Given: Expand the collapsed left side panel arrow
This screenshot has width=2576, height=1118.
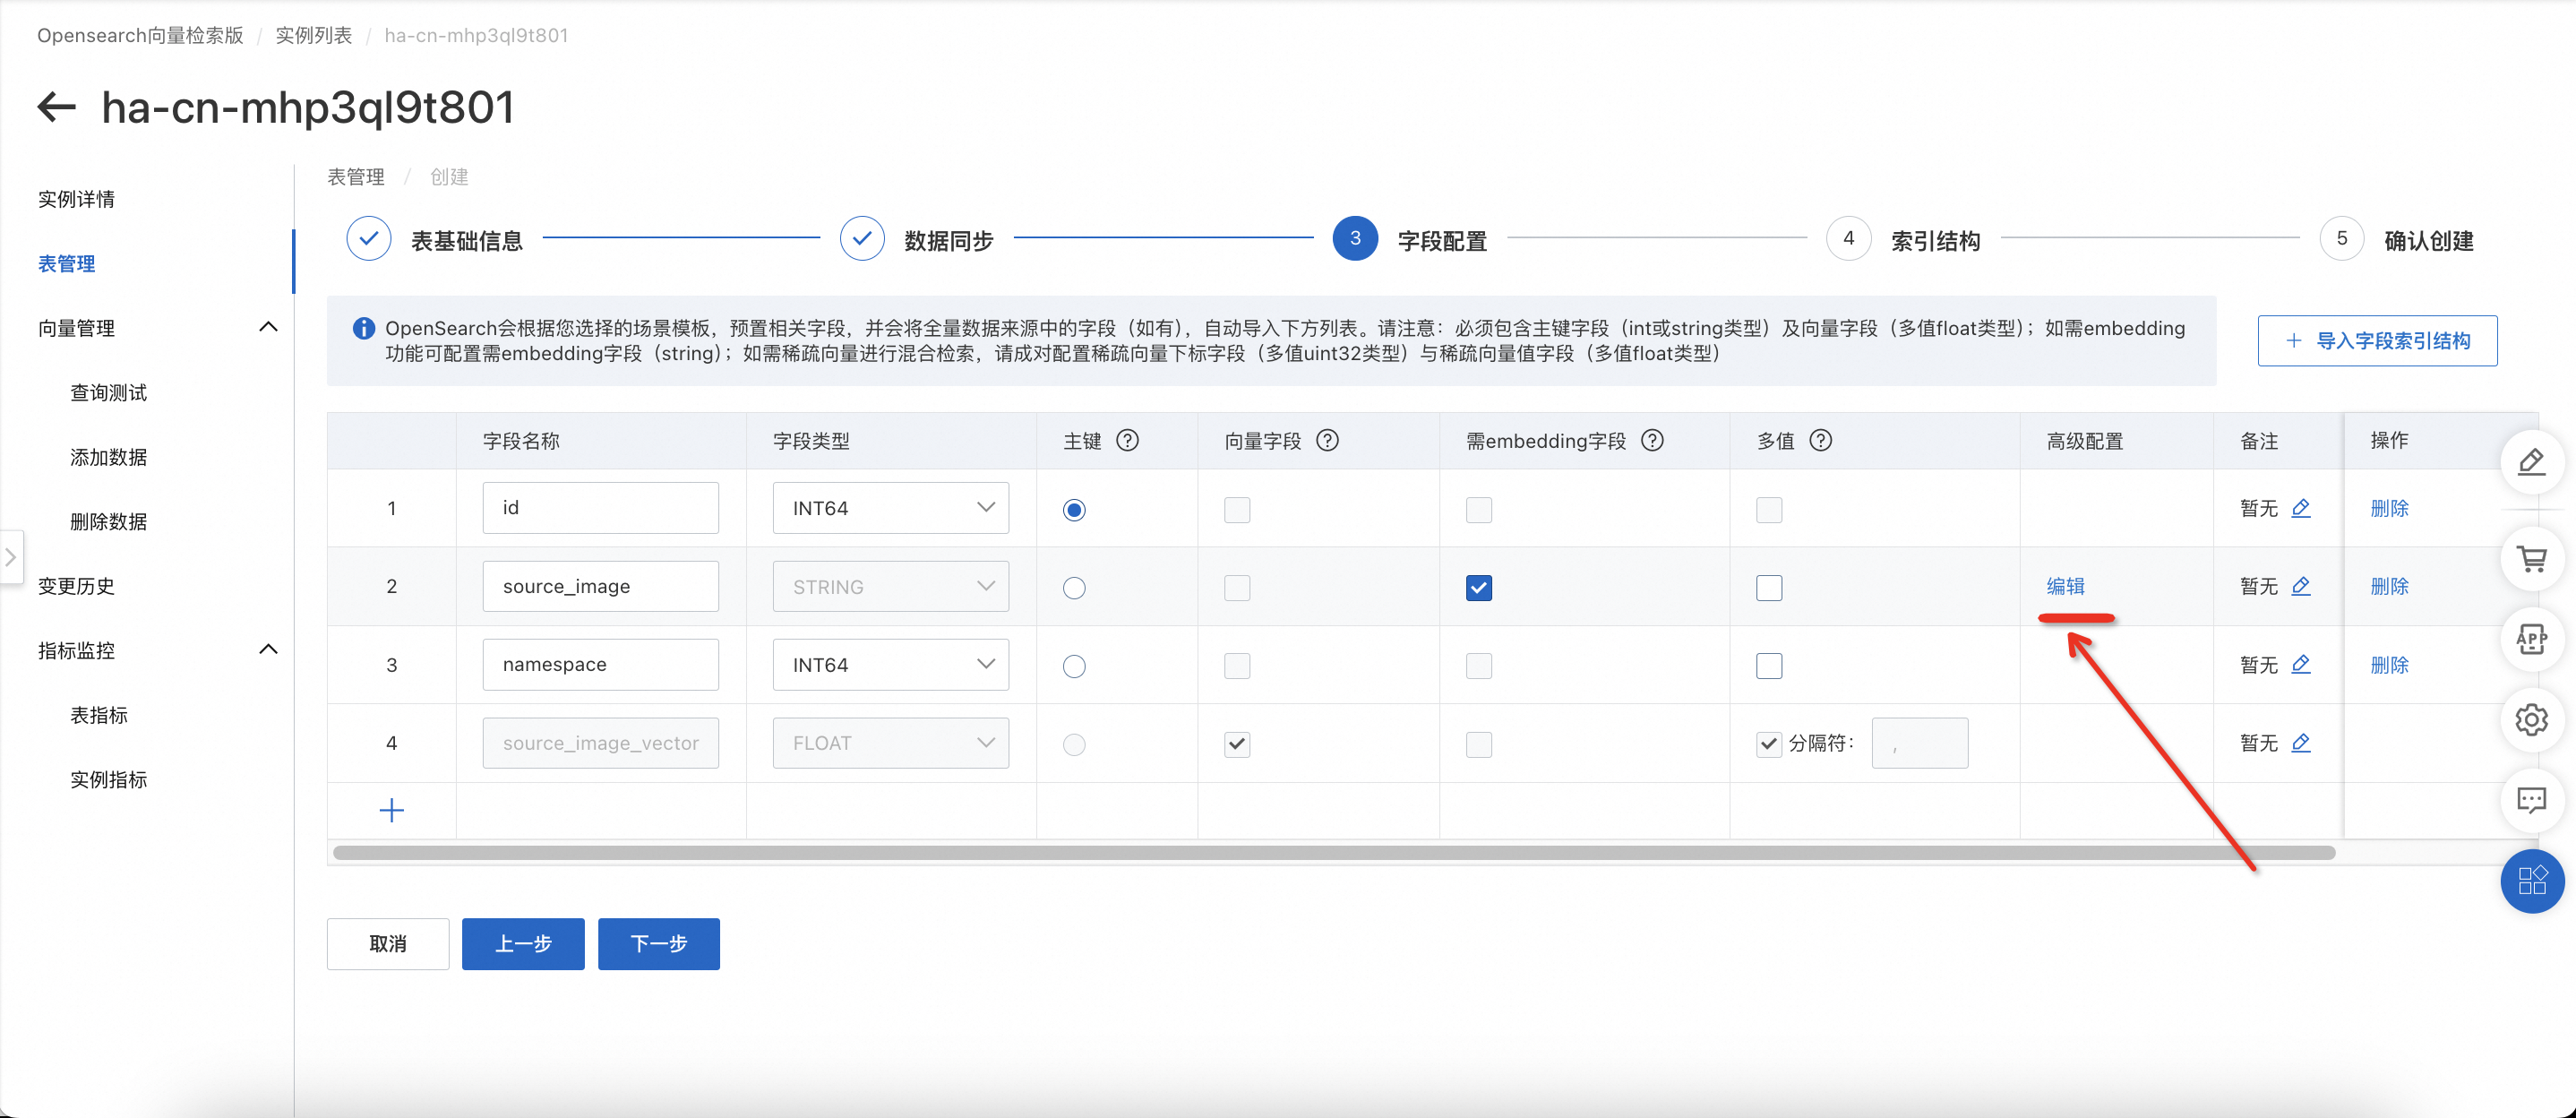Looking at the screenshot, I should [11, 557].
